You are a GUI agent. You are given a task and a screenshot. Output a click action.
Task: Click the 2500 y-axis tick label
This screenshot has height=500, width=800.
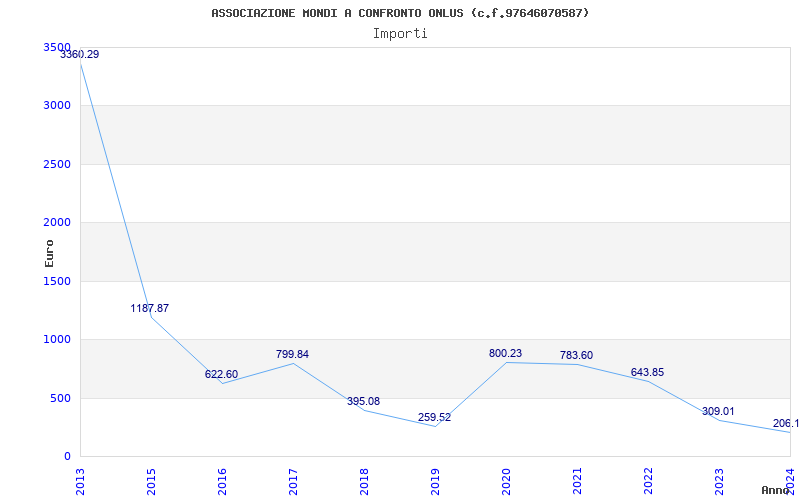point(57,164)
